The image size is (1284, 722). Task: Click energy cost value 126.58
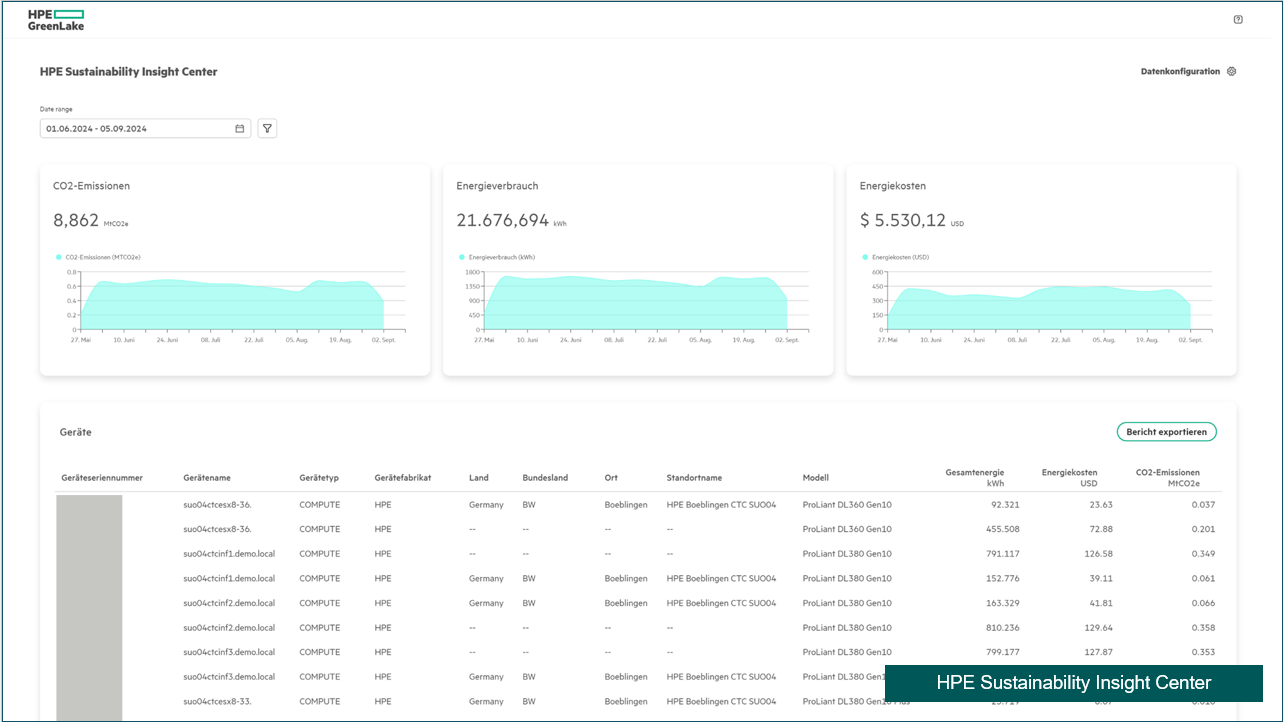(x=1098, y=554)
